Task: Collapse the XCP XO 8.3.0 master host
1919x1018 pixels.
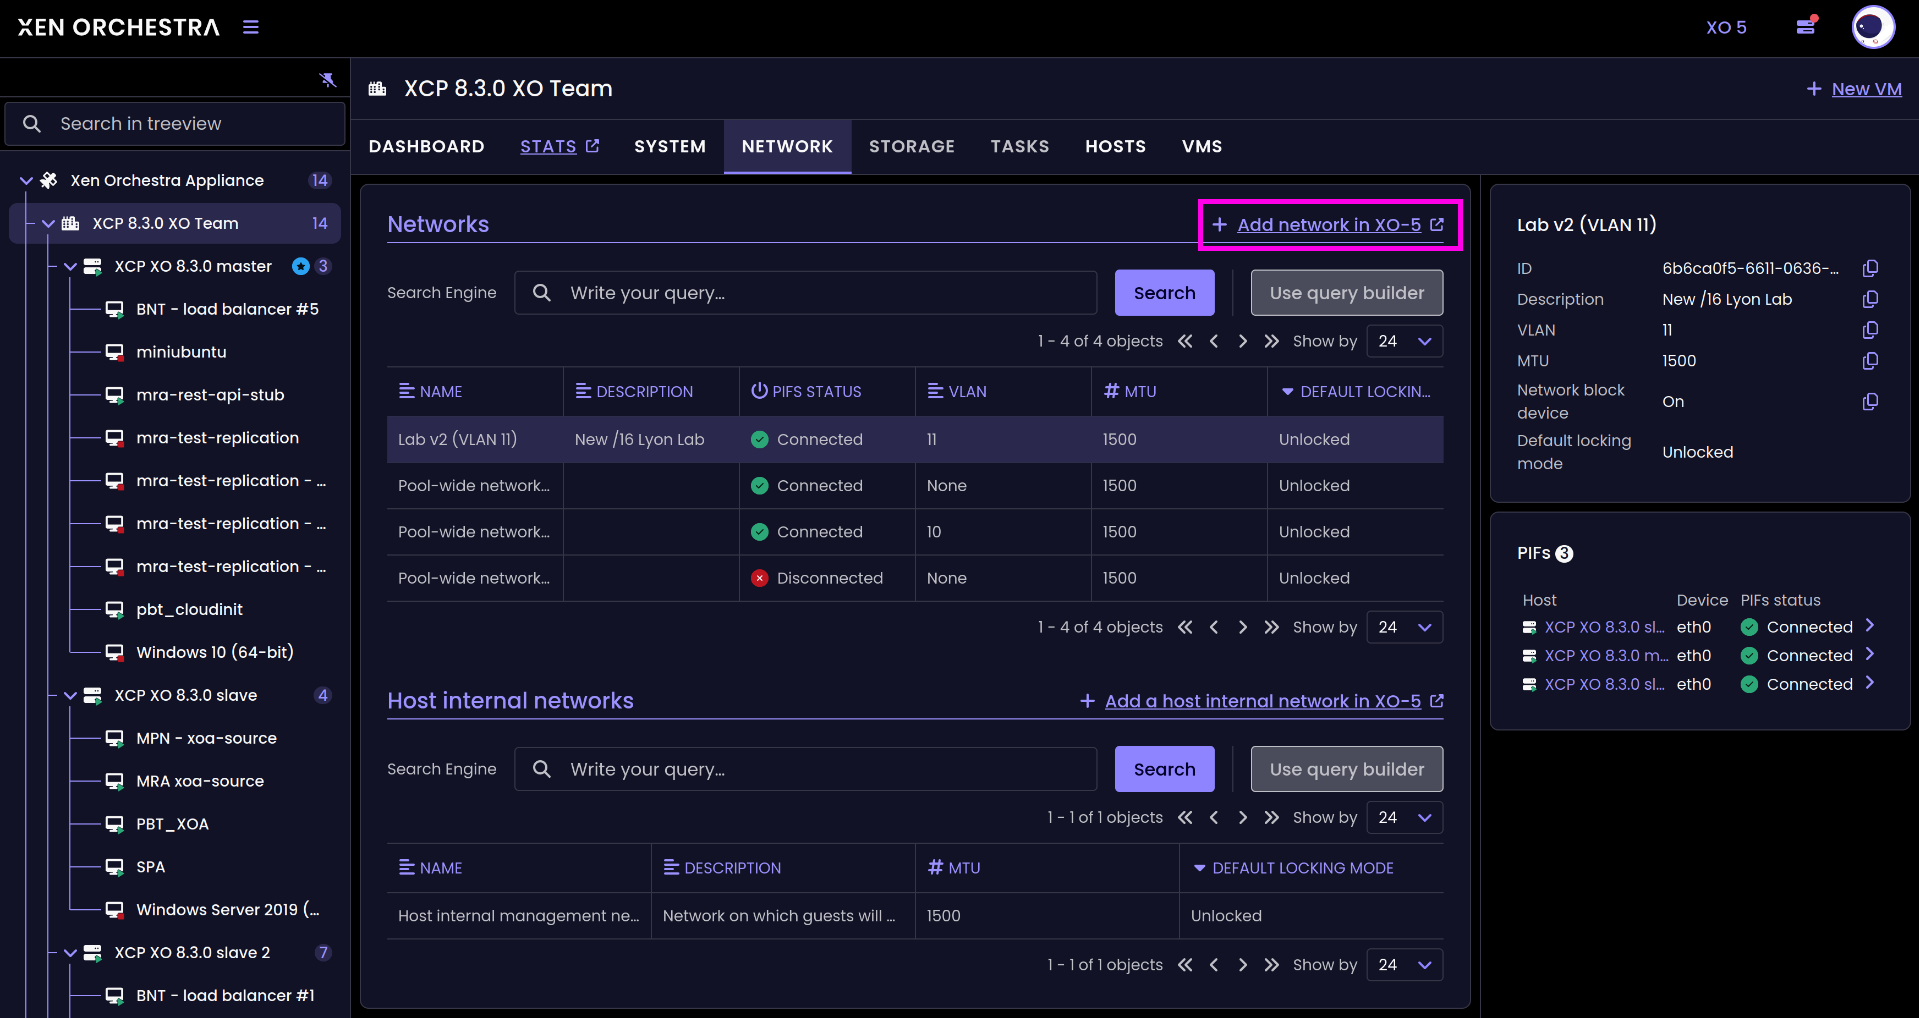Action: [x=71, y=267]
